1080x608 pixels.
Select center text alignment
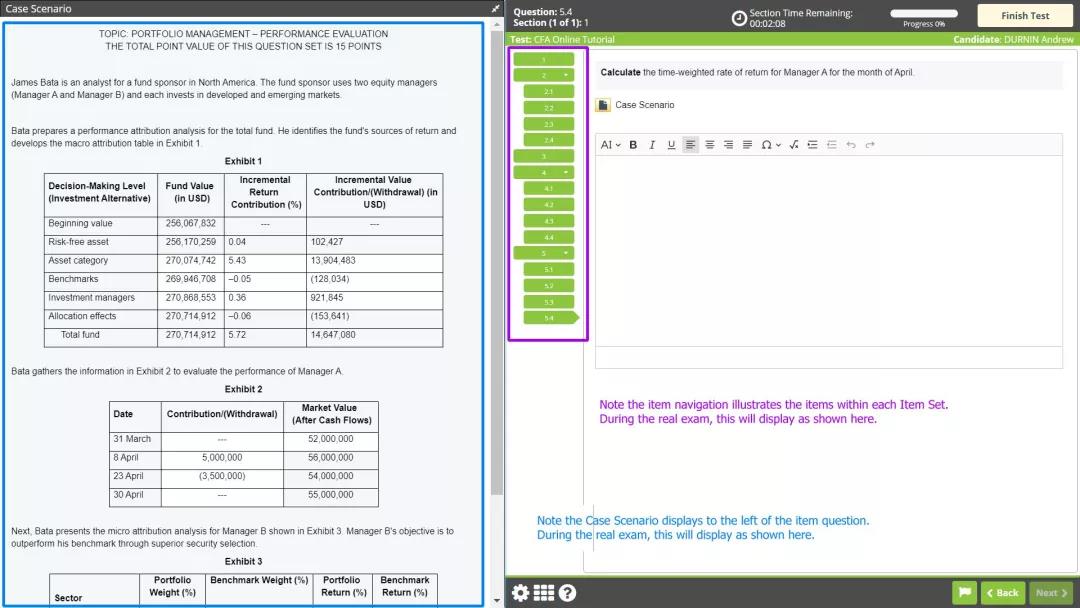coord(710,145)
